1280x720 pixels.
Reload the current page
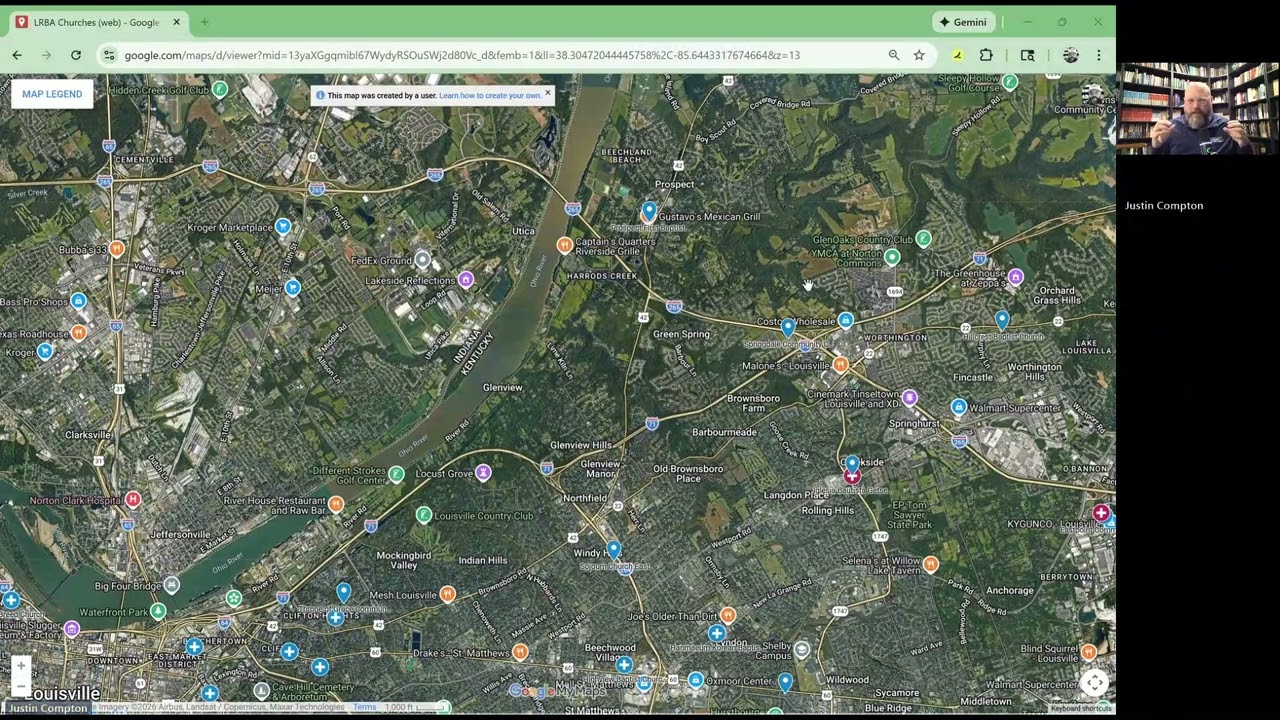[75, 55]
